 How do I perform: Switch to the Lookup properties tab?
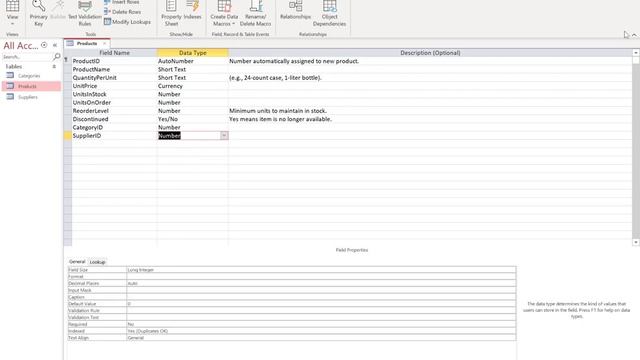[x=98, y=262]
